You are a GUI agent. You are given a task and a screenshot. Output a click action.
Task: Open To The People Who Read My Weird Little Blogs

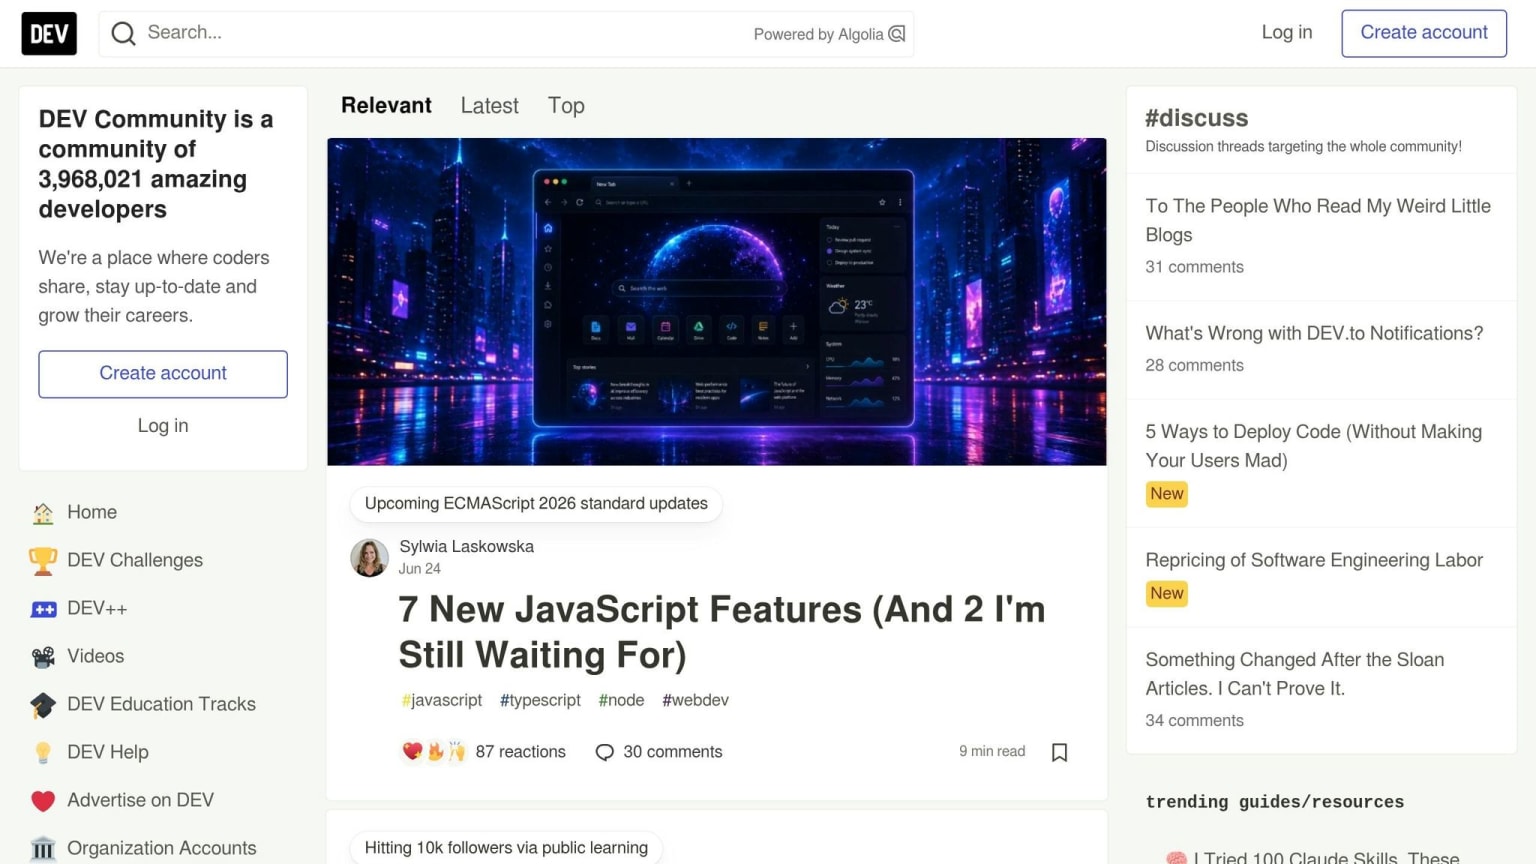tap(1318, 220)
